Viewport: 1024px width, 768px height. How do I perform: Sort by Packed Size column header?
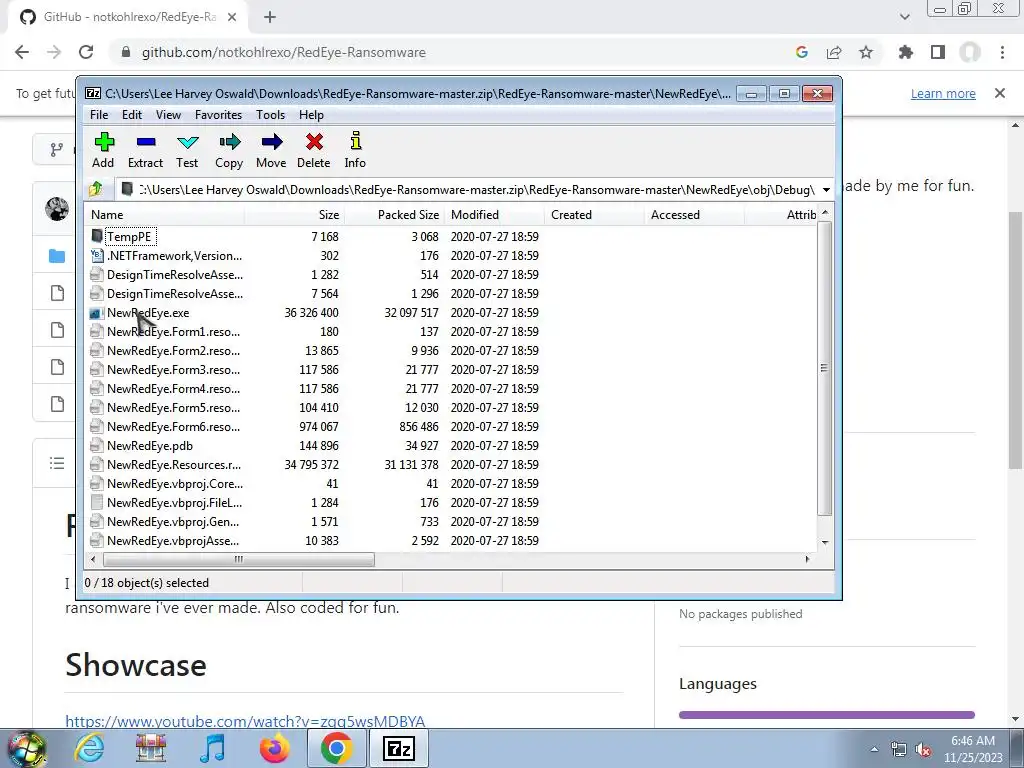coord(394,215)
